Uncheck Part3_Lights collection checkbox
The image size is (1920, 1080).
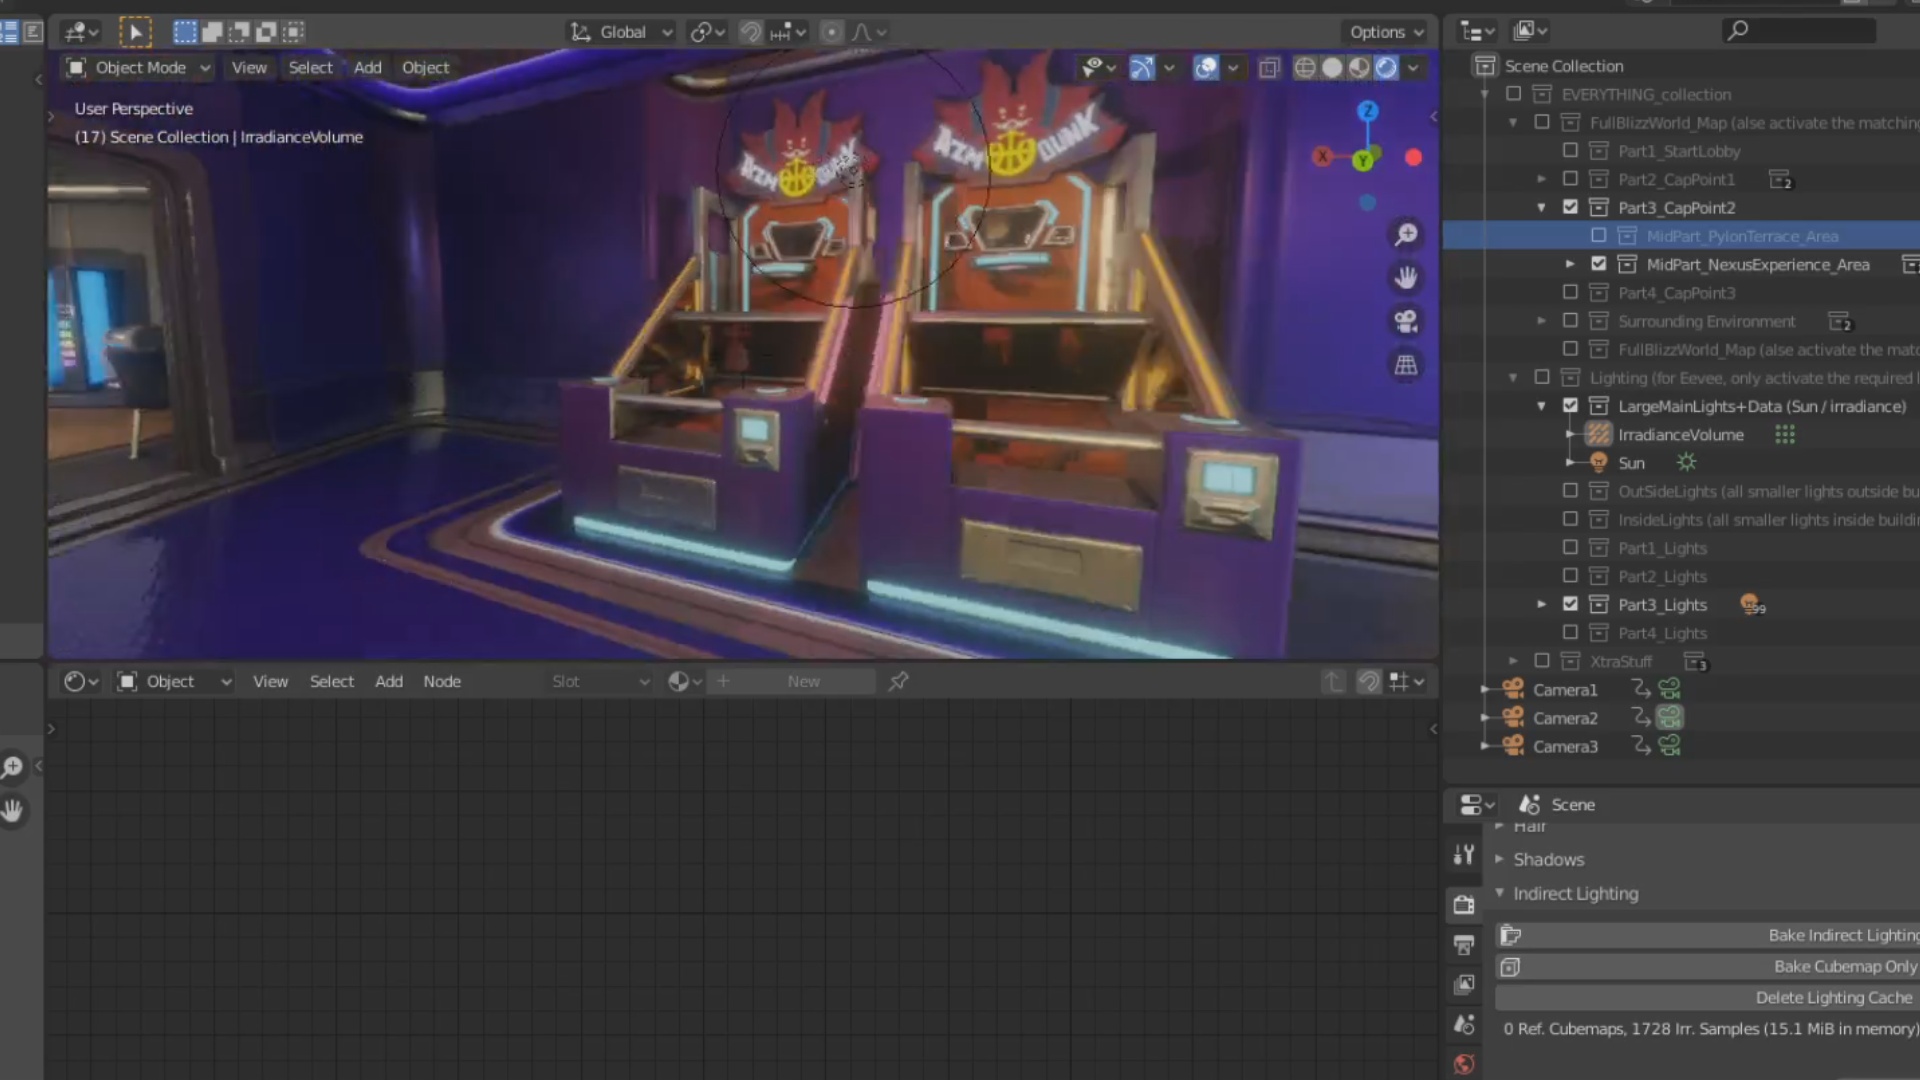coord(1570,604)
